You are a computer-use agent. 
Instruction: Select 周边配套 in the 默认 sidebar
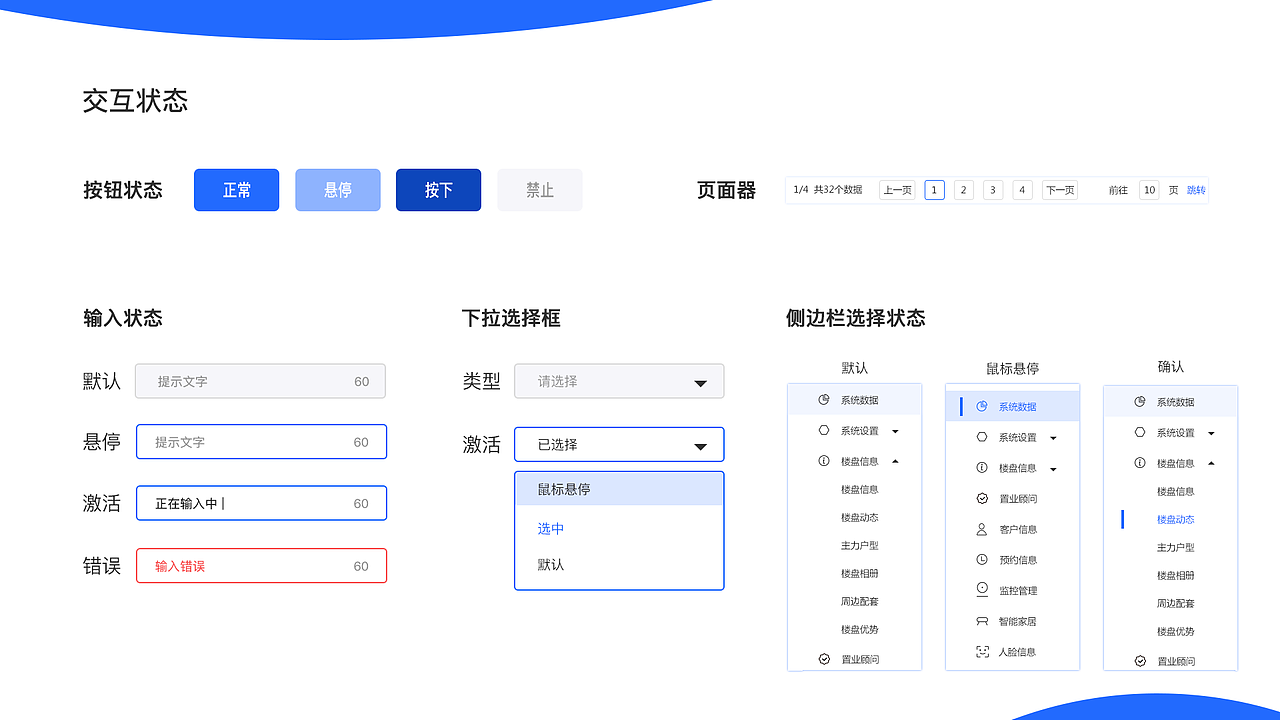(x=860, y=602)
